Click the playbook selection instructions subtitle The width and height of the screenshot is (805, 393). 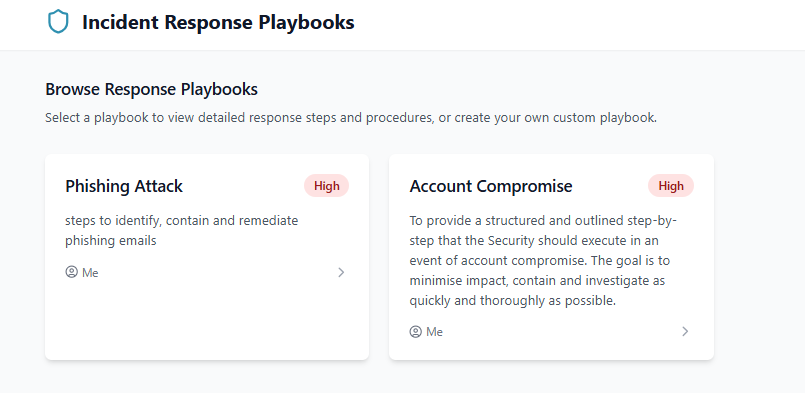(351, 118)
